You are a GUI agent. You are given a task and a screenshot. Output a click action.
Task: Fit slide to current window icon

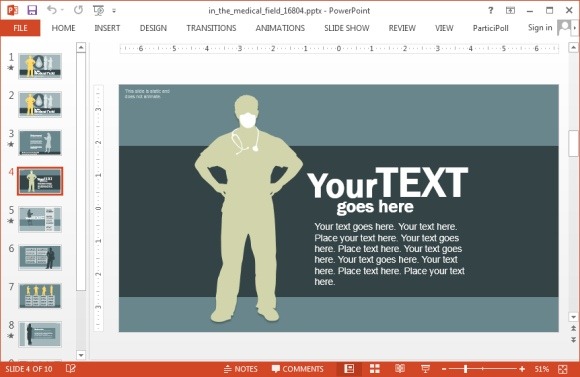[563, 369]
